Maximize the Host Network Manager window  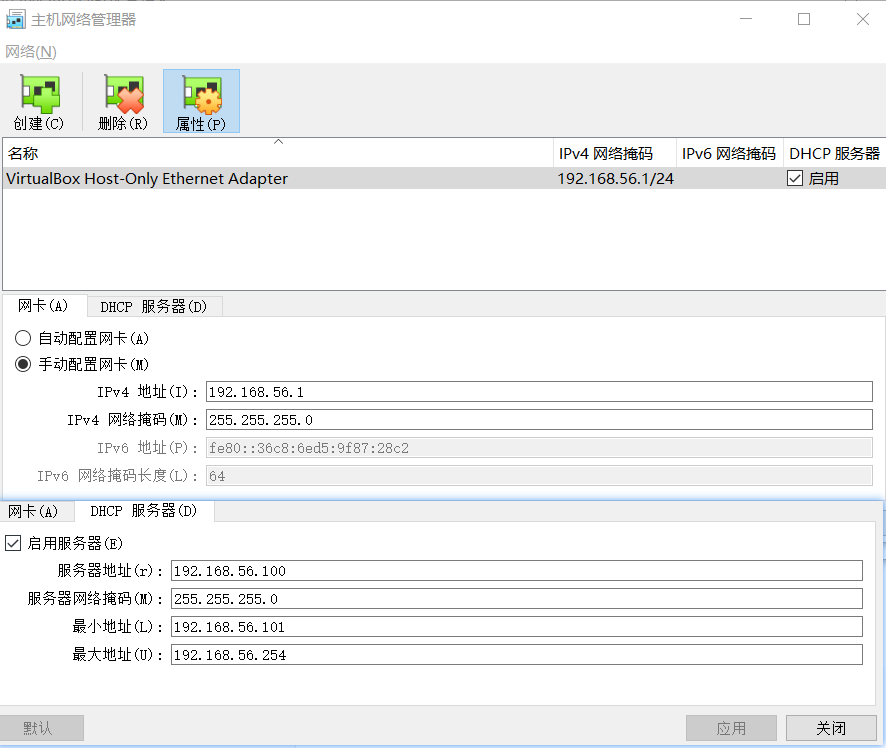click(804, 19)
